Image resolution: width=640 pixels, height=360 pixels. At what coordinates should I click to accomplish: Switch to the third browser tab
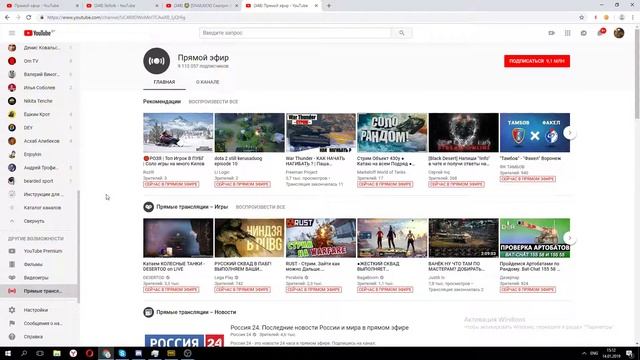click(x=201, y=6)
